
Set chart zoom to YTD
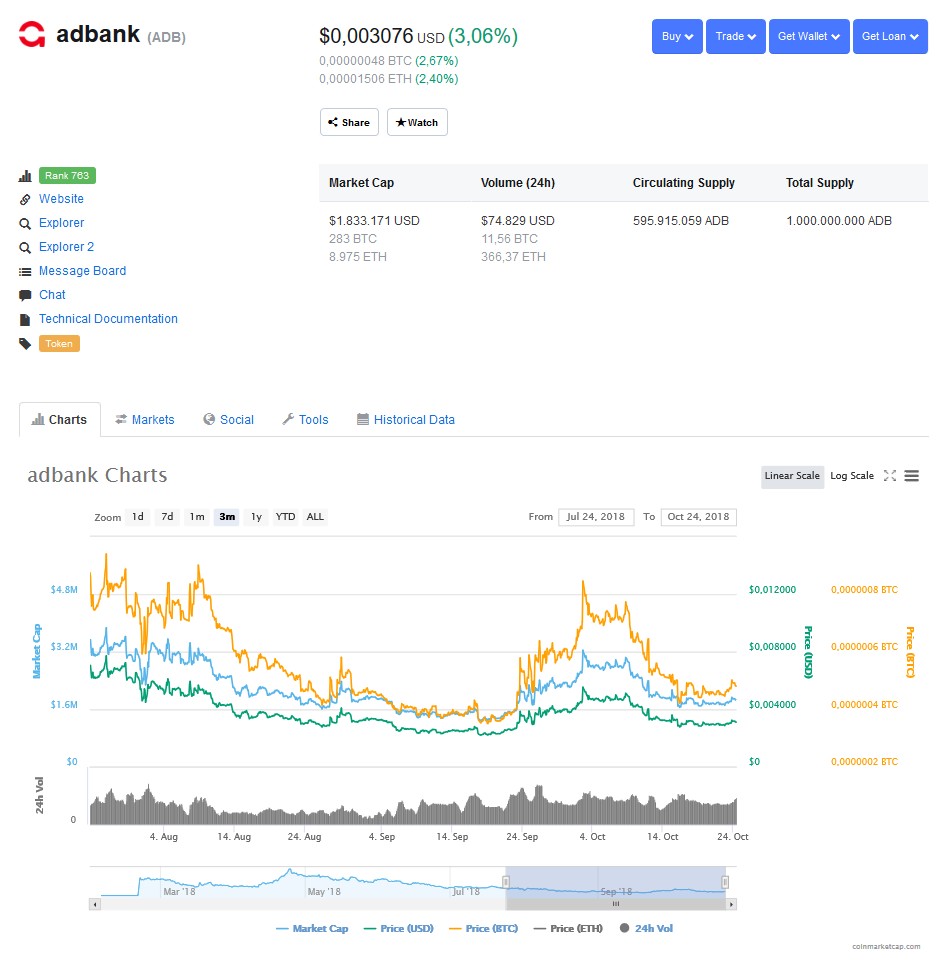286,517
